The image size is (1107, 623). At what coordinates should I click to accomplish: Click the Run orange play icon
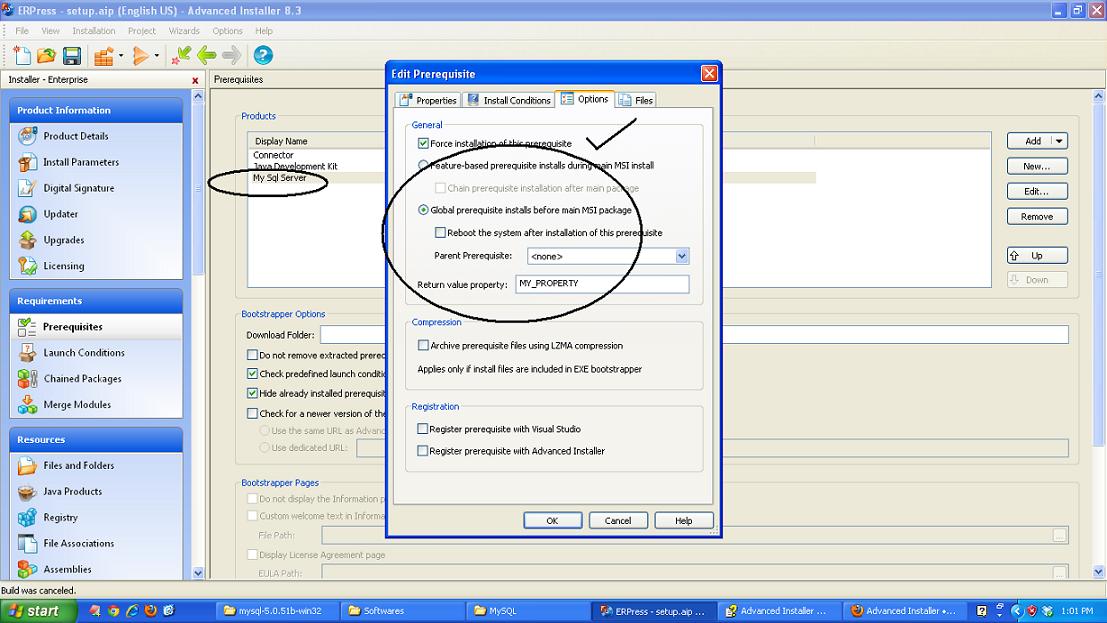tap(141, 56)
